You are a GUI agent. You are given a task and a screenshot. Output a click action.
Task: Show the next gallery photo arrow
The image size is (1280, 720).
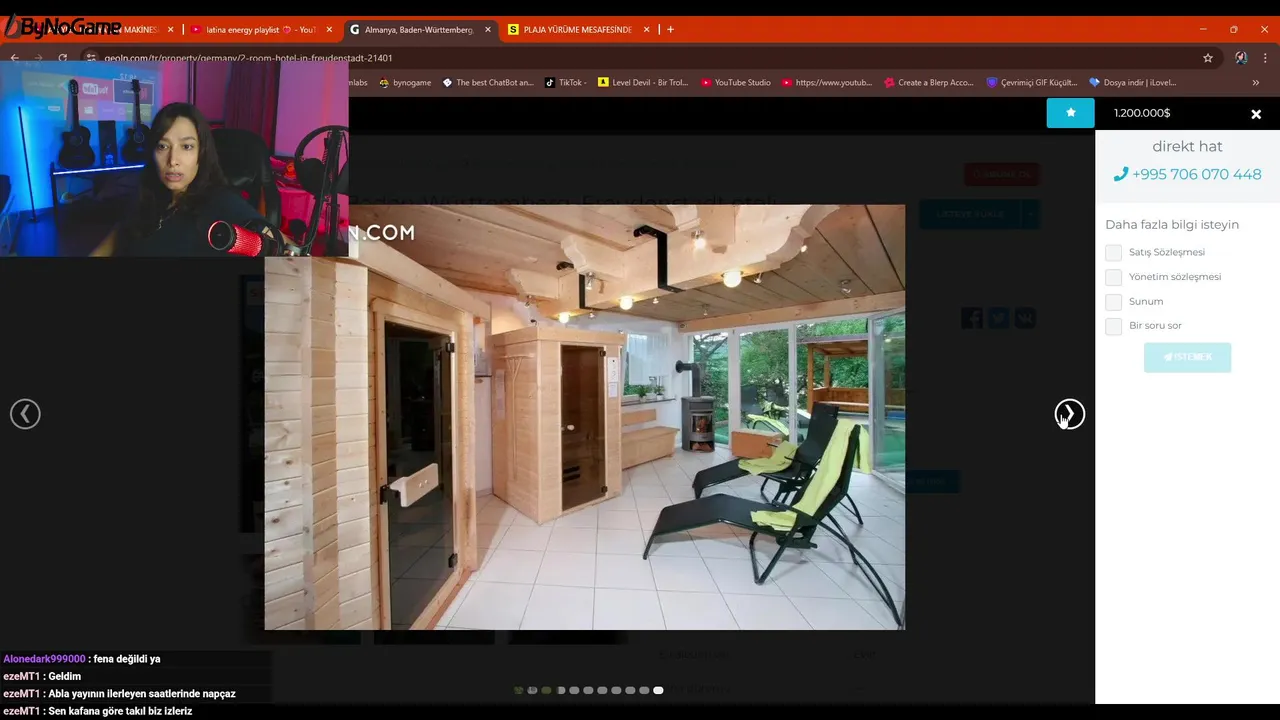(1069, 414)
